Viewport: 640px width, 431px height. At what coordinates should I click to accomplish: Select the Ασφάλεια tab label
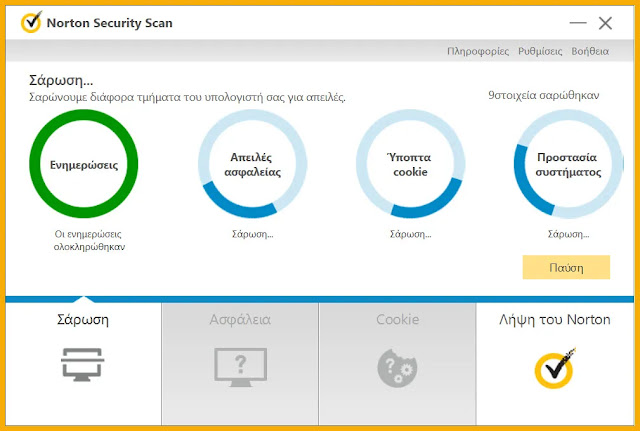click(240, 319)
